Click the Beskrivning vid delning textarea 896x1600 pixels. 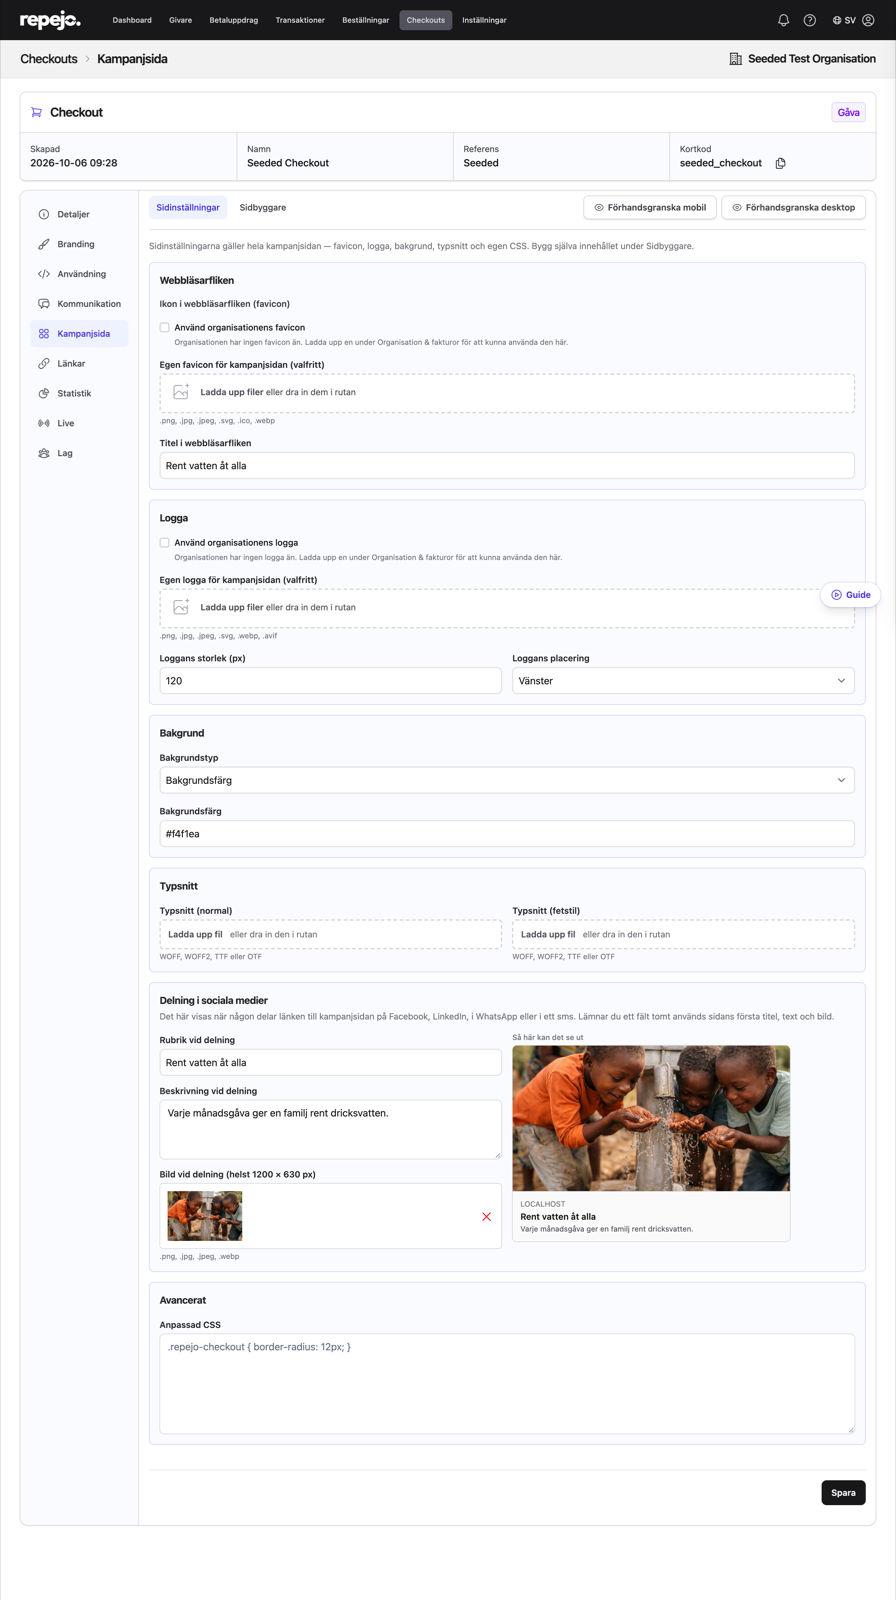pos(331,1129)
